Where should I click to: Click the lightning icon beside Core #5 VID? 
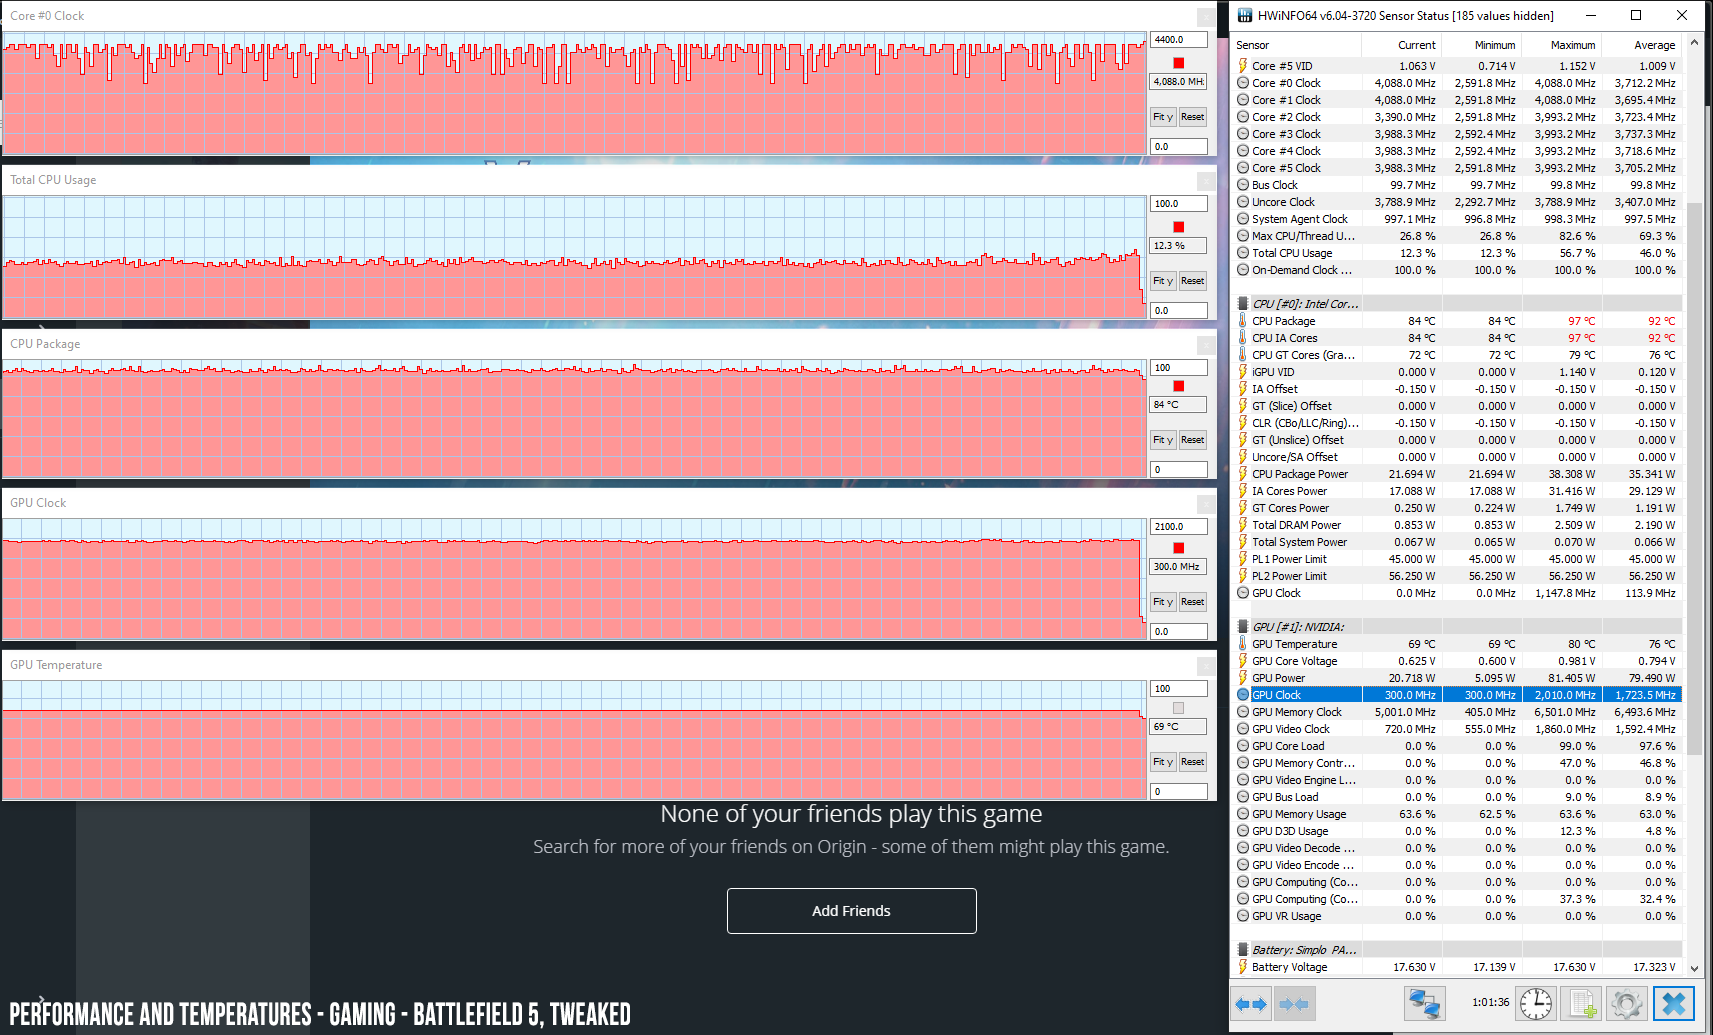click(1242, 66)
